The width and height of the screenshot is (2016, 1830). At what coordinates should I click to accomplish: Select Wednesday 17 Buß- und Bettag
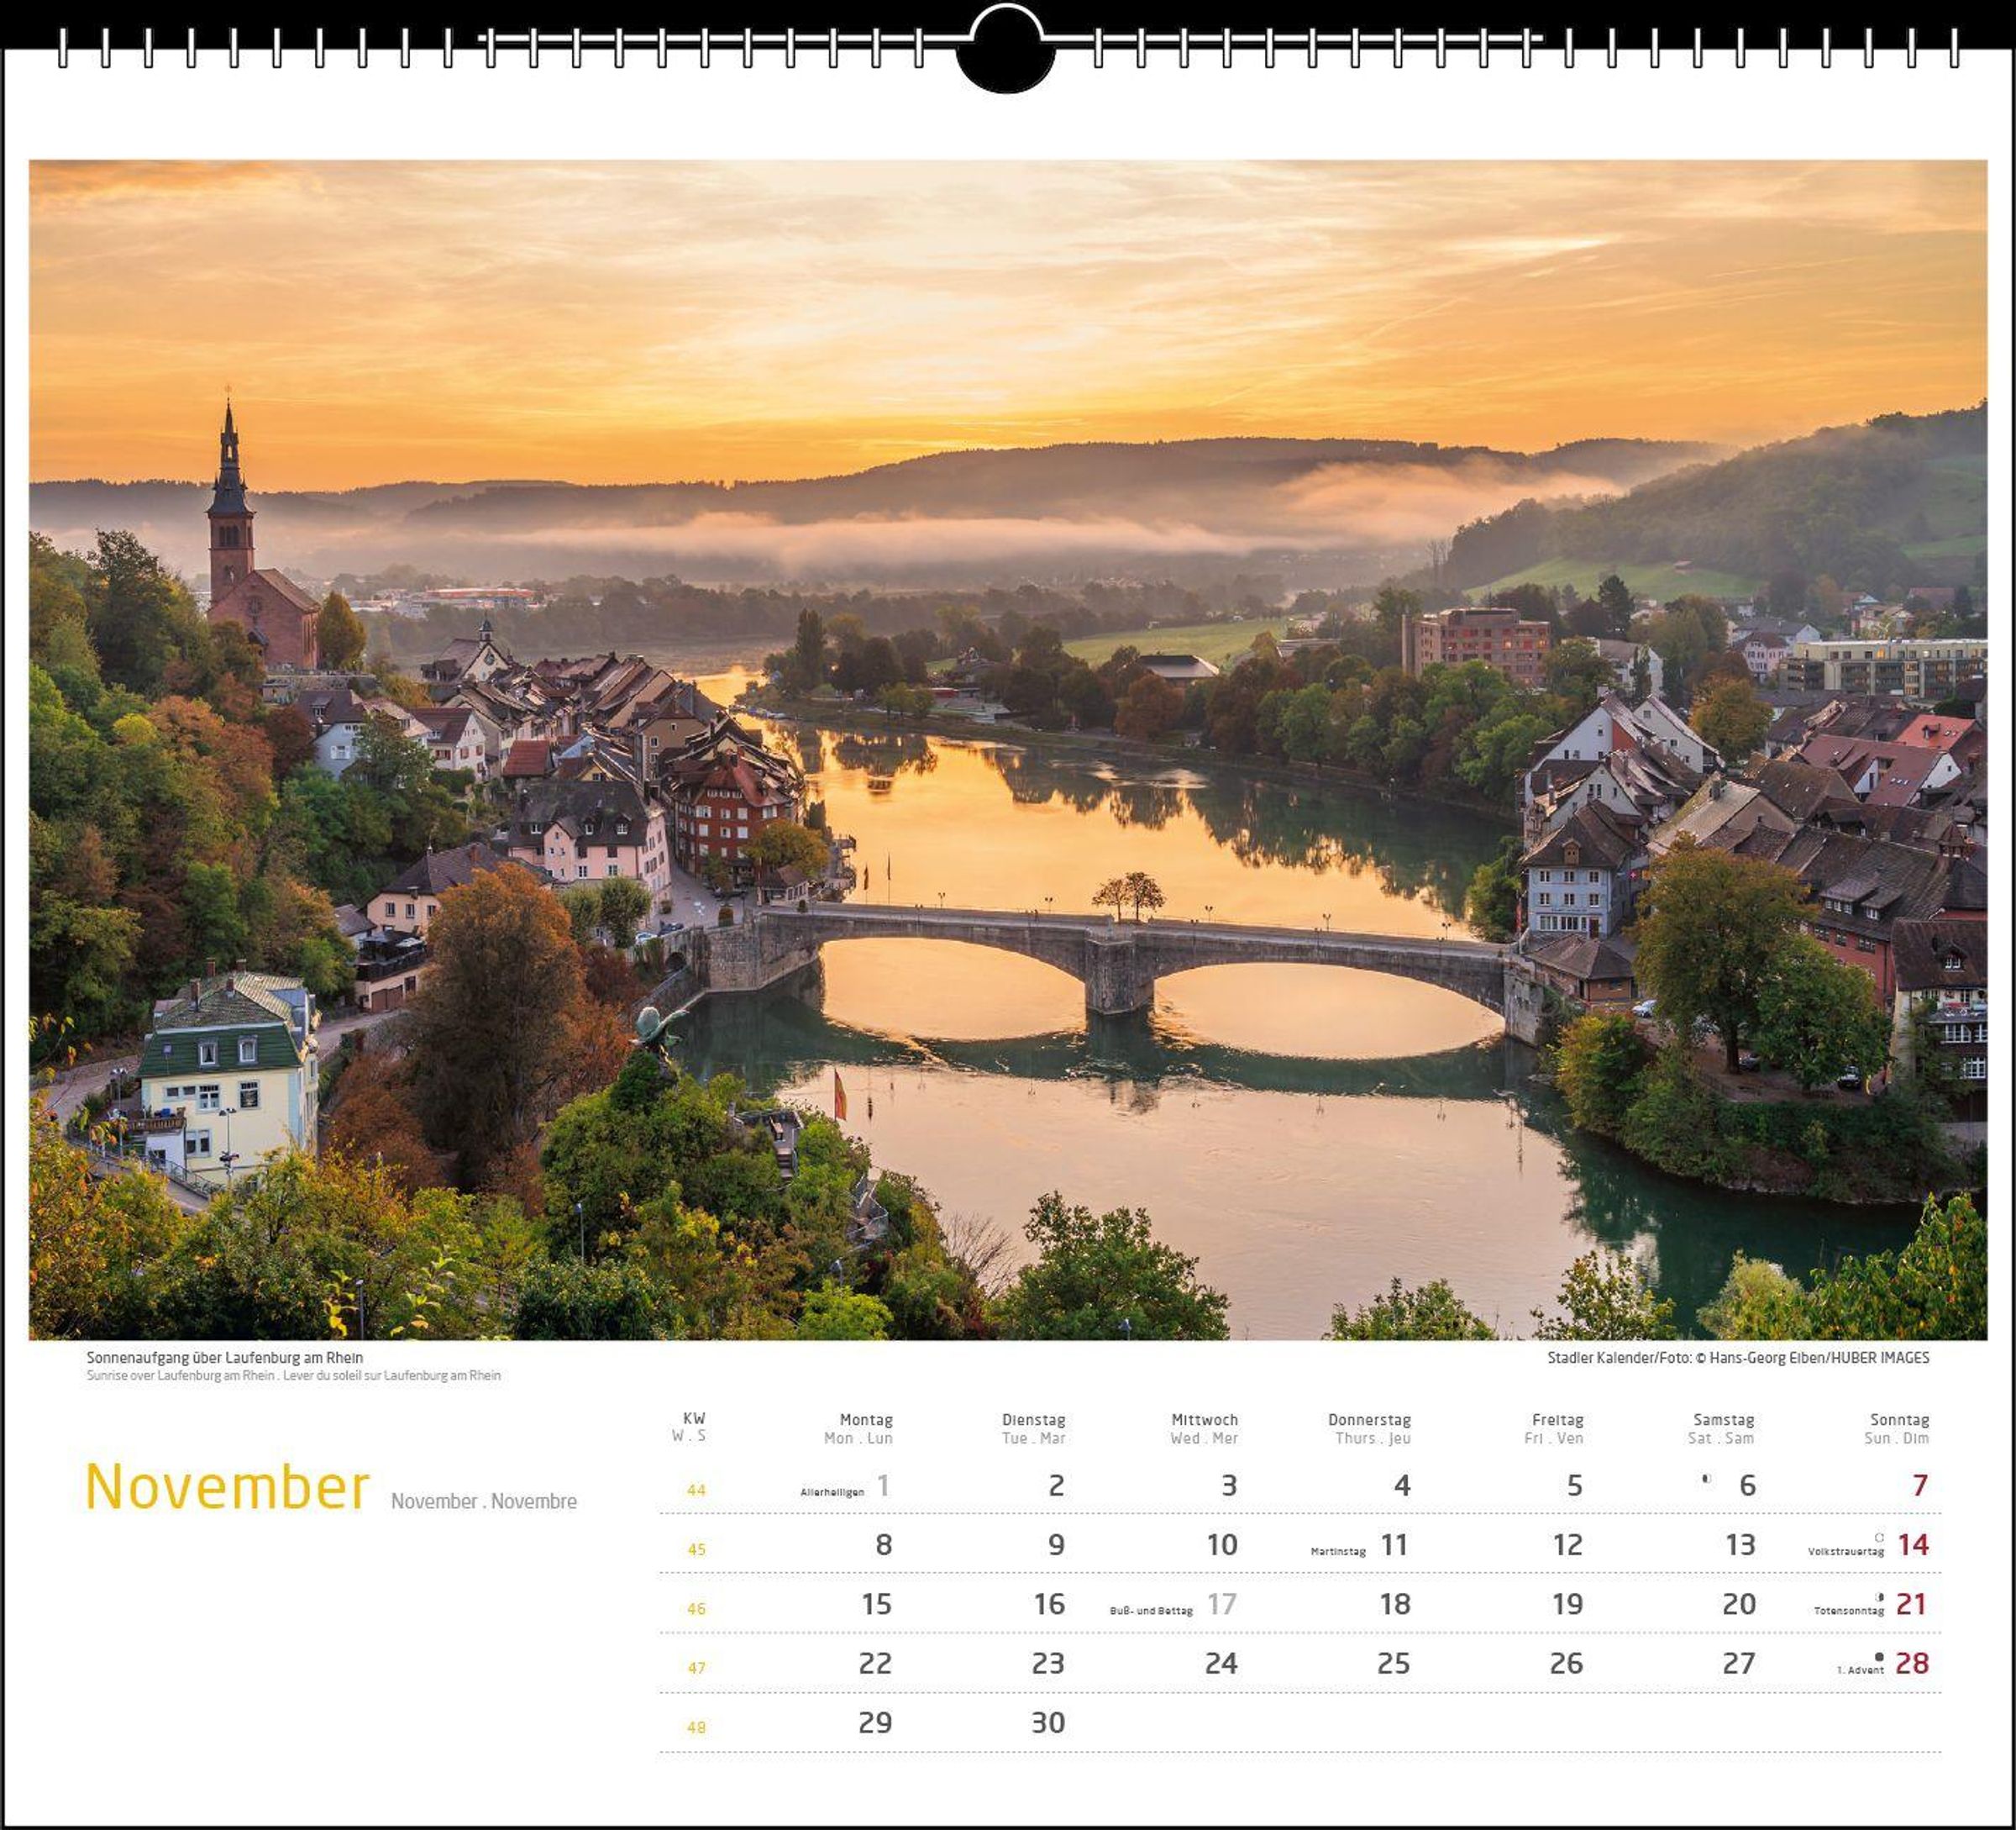point(1221,1605)
